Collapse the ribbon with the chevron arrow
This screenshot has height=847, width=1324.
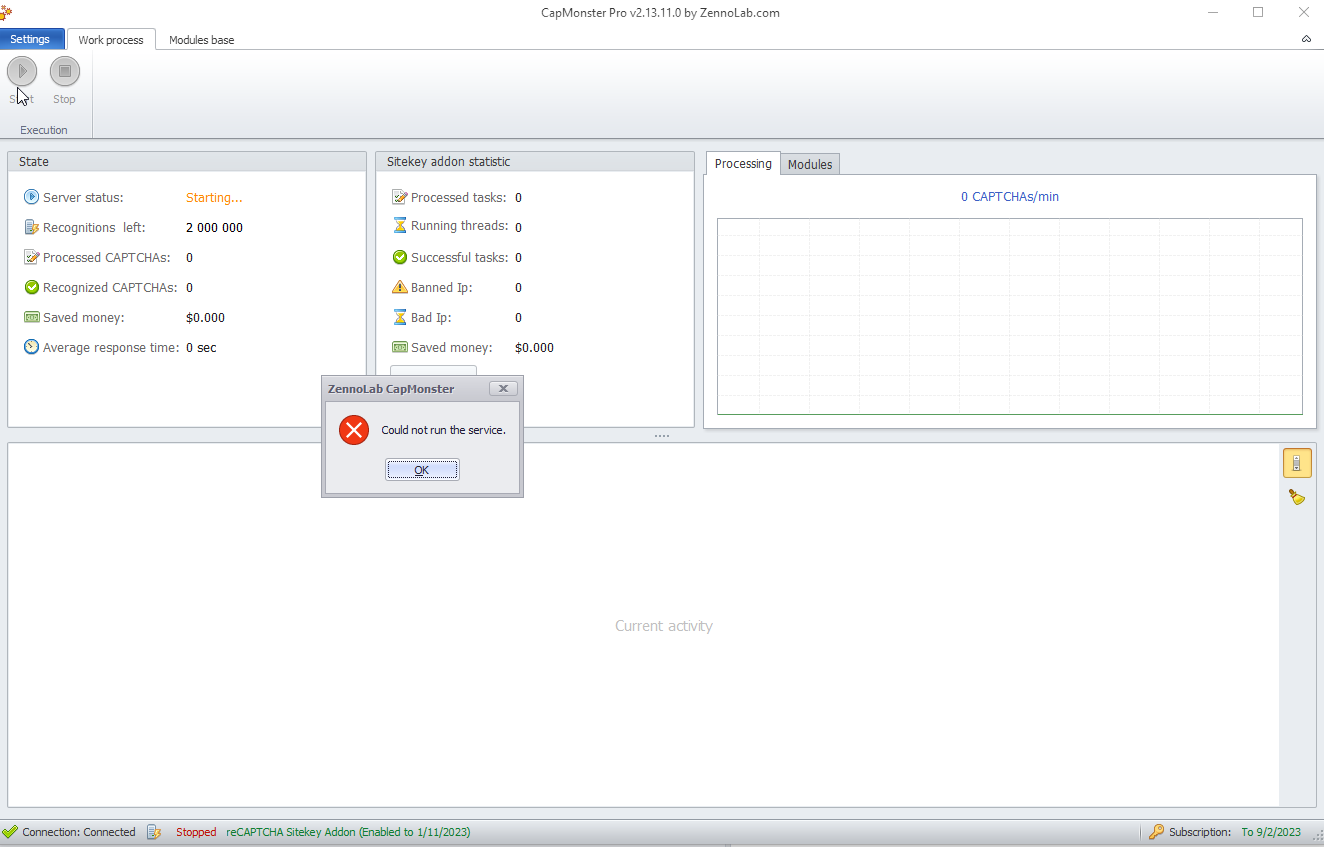[x=1306, y=39]
